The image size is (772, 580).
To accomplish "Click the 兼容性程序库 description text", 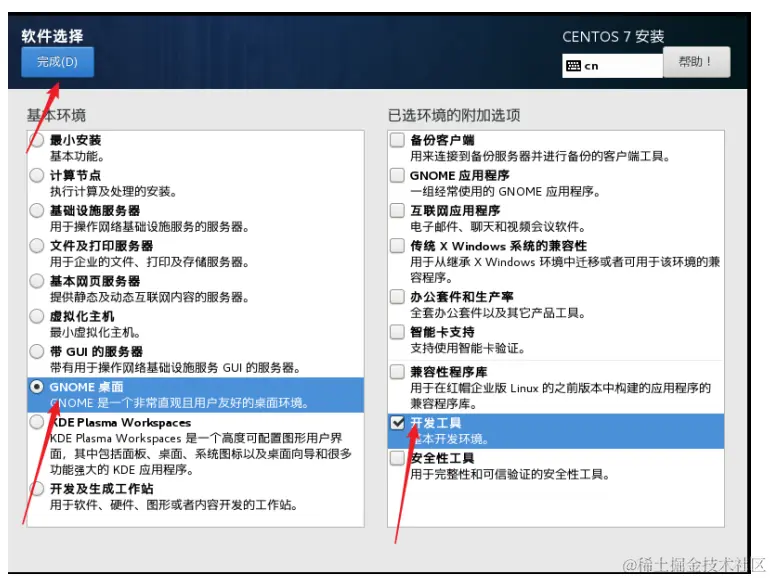I will coord(560,396).
